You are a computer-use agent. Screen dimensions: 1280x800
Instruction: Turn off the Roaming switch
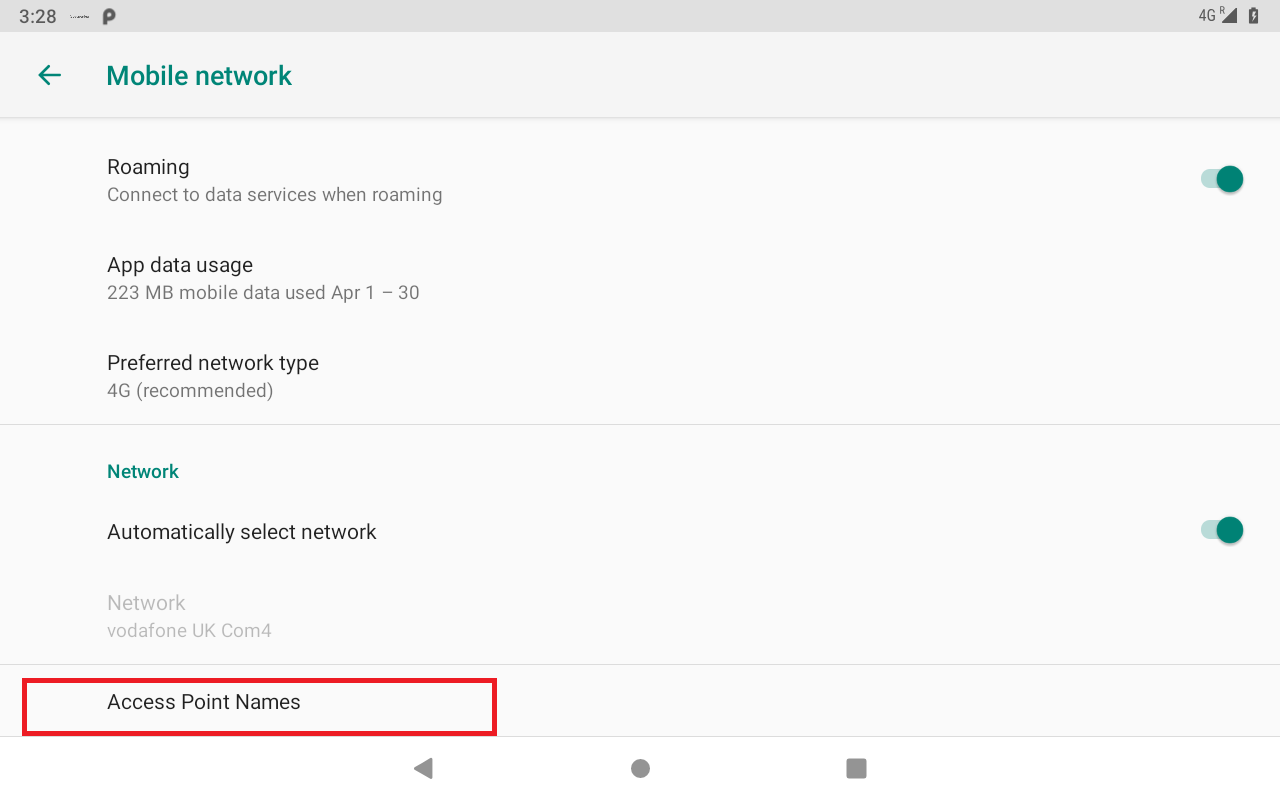coord(1221,179)
